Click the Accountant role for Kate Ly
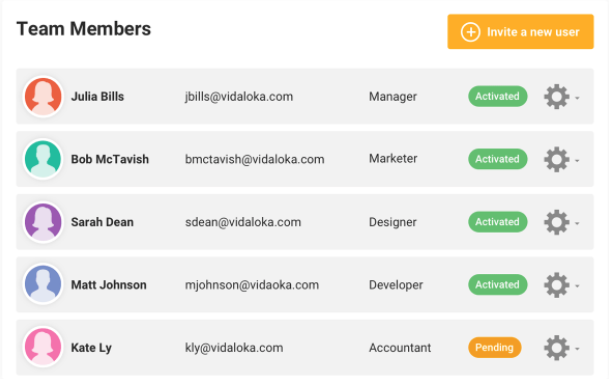Viewport: 609px width, 379px height. [400, 348]
